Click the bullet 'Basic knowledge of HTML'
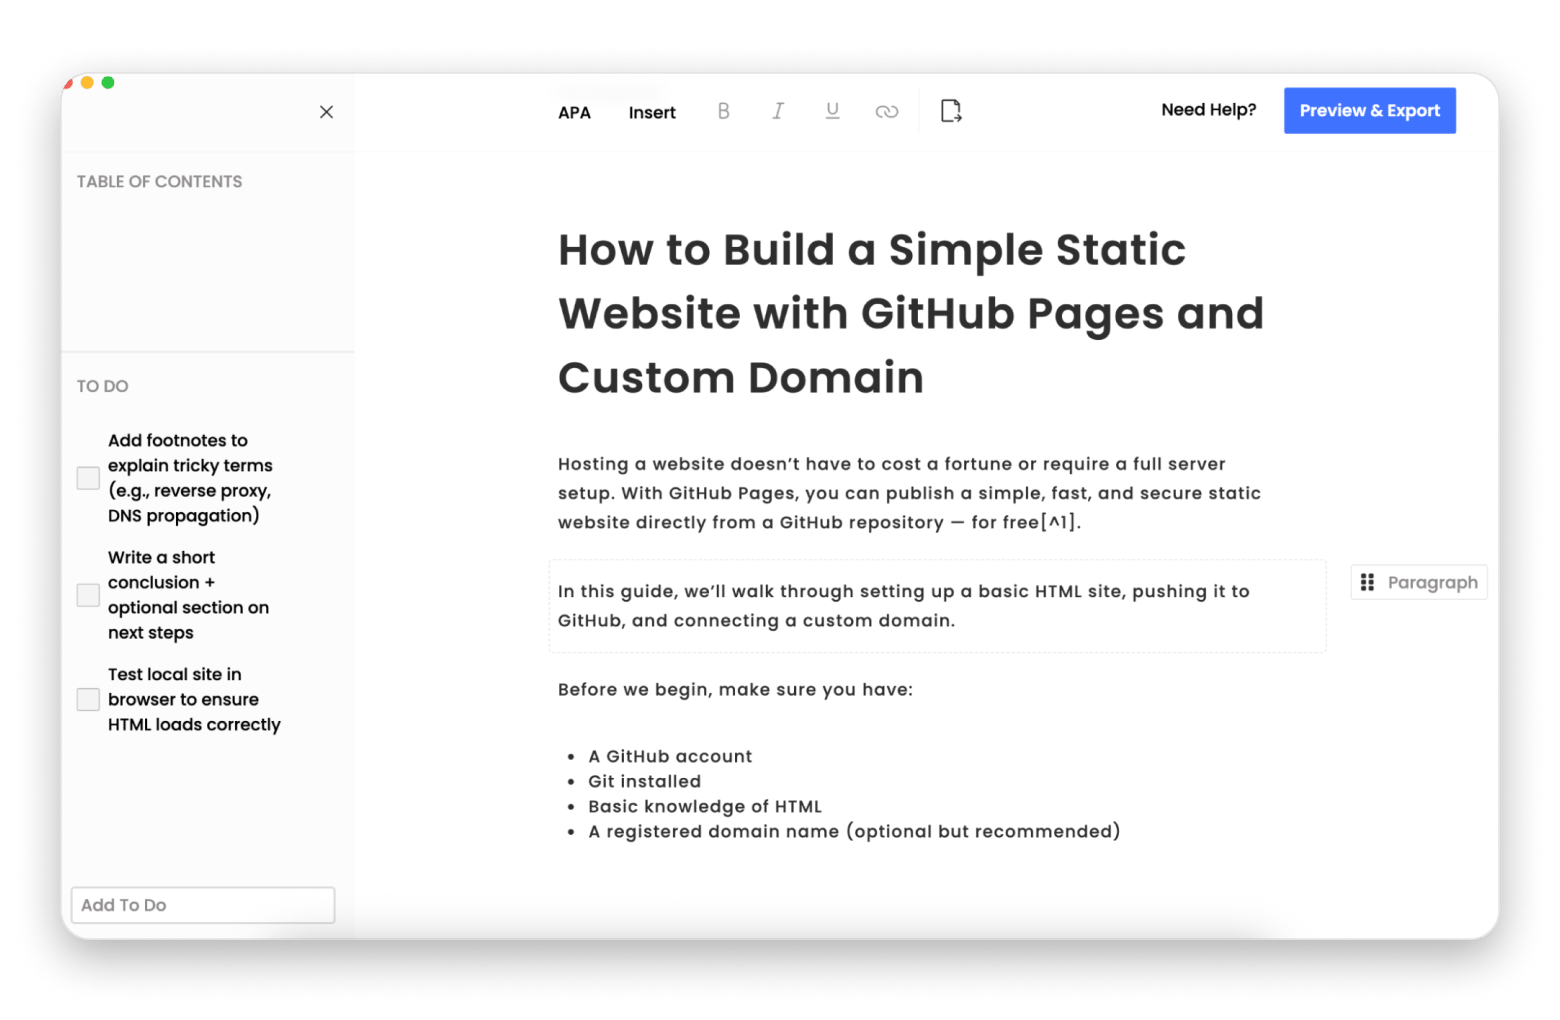Viewport: 1560px width, 1020px height. pos(705,807)
